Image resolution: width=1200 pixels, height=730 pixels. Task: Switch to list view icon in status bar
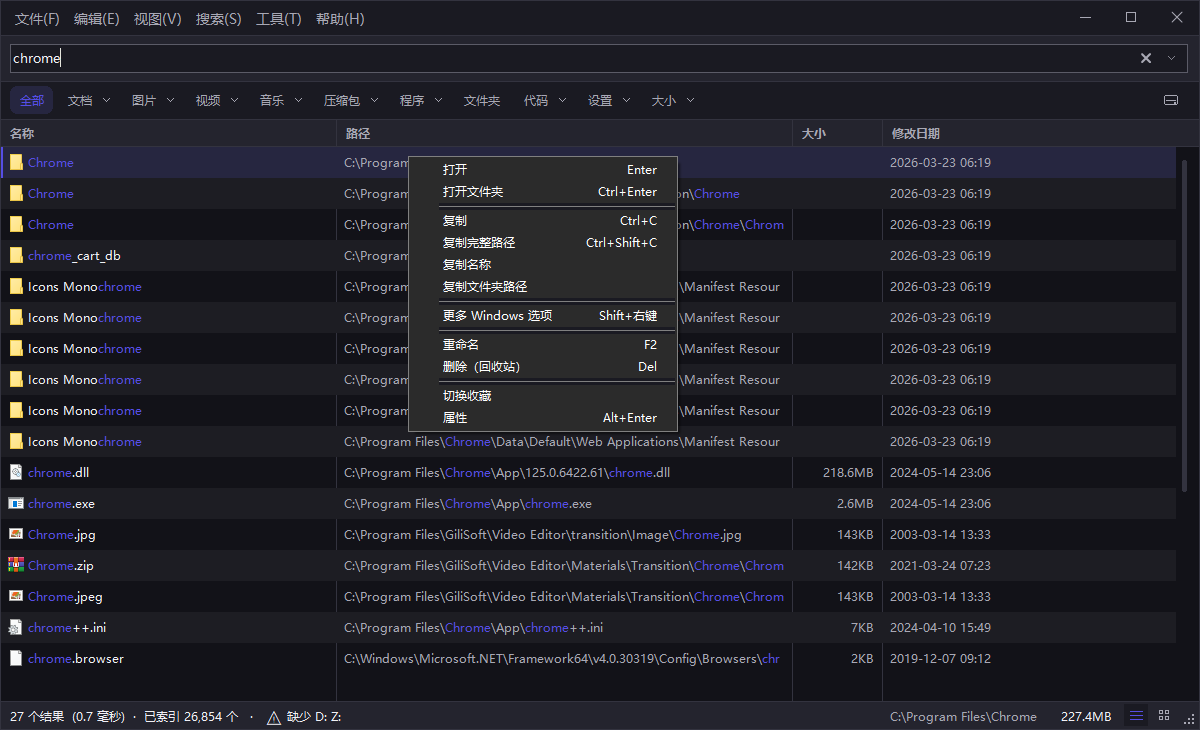coord(1136,716)
